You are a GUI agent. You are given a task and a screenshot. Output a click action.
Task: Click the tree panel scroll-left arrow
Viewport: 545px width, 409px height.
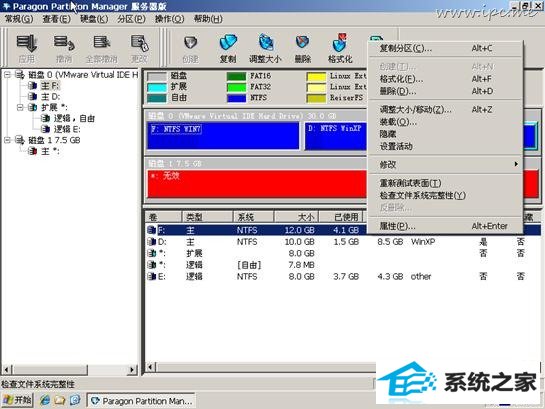(7, 370)
